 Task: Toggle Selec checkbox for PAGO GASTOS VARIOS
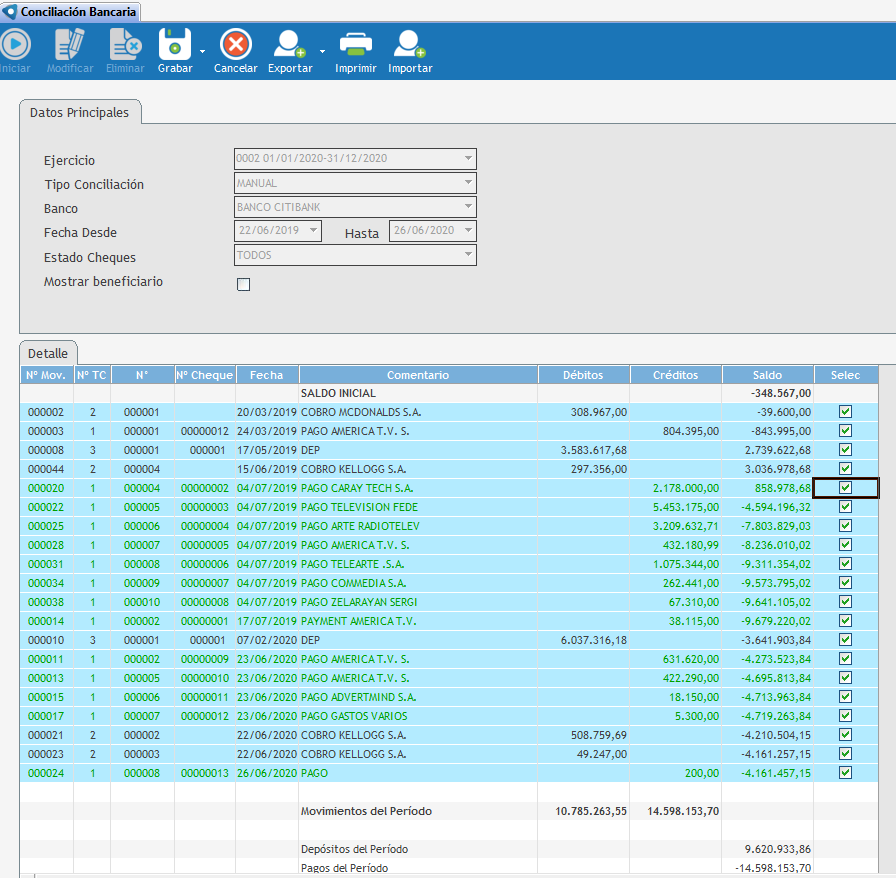(x=845, y=716)
